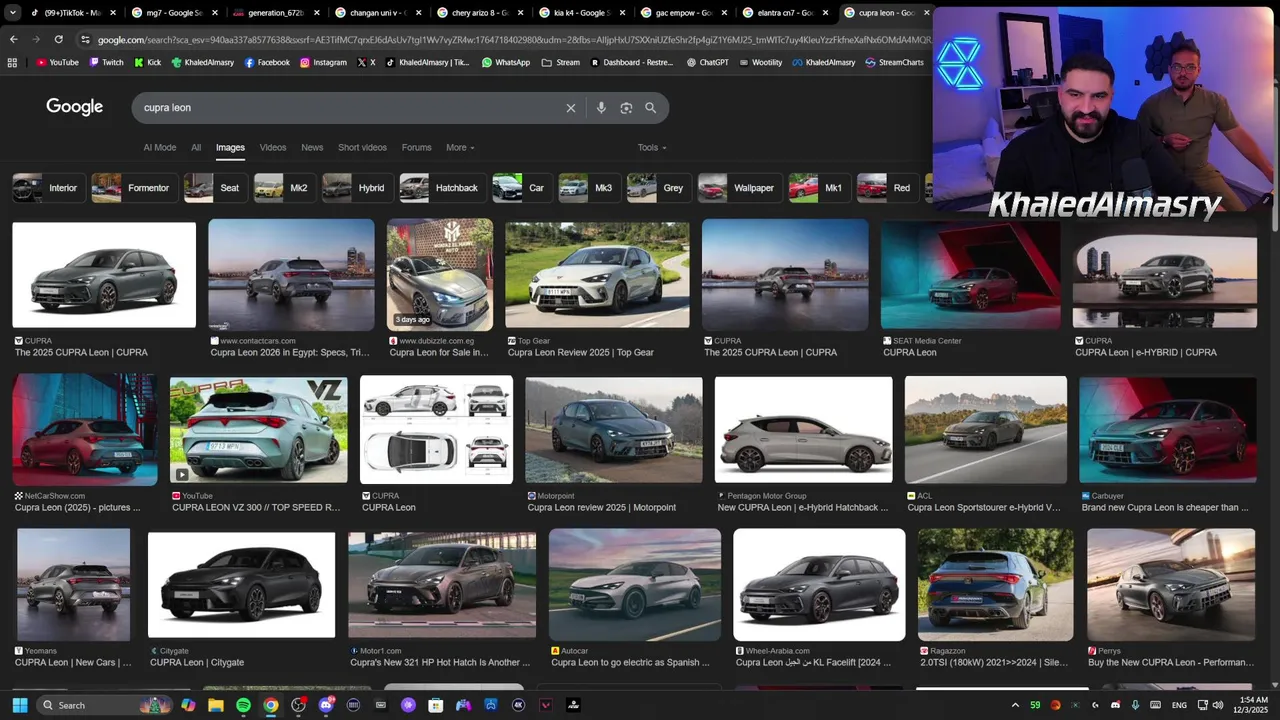Open Discord from the taskbar
Screen dimensions: 1280x720
(x=326, y=705)
